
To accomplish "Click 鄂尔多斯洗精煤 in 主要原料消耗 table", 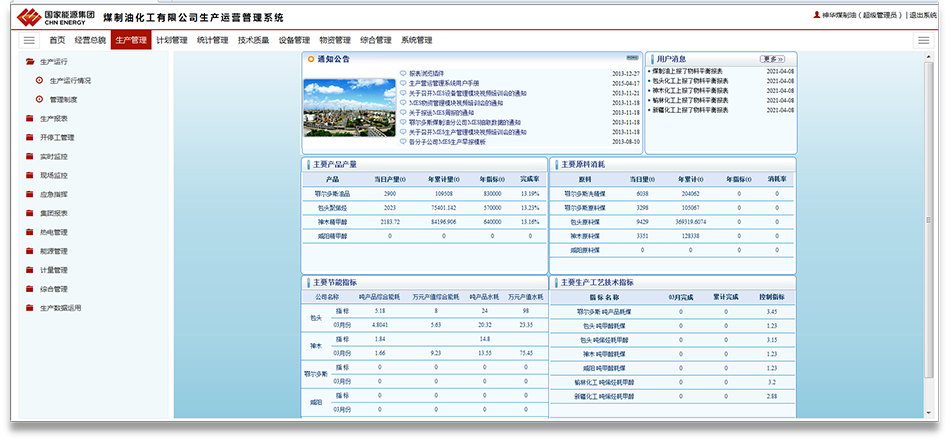I will 585,195.
